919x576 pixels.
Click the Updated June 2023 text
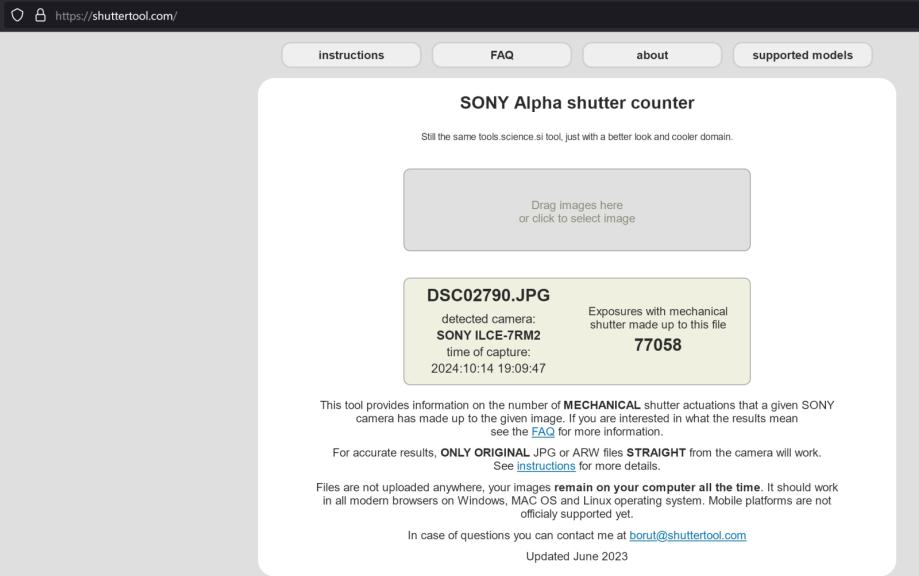(577, 556)
